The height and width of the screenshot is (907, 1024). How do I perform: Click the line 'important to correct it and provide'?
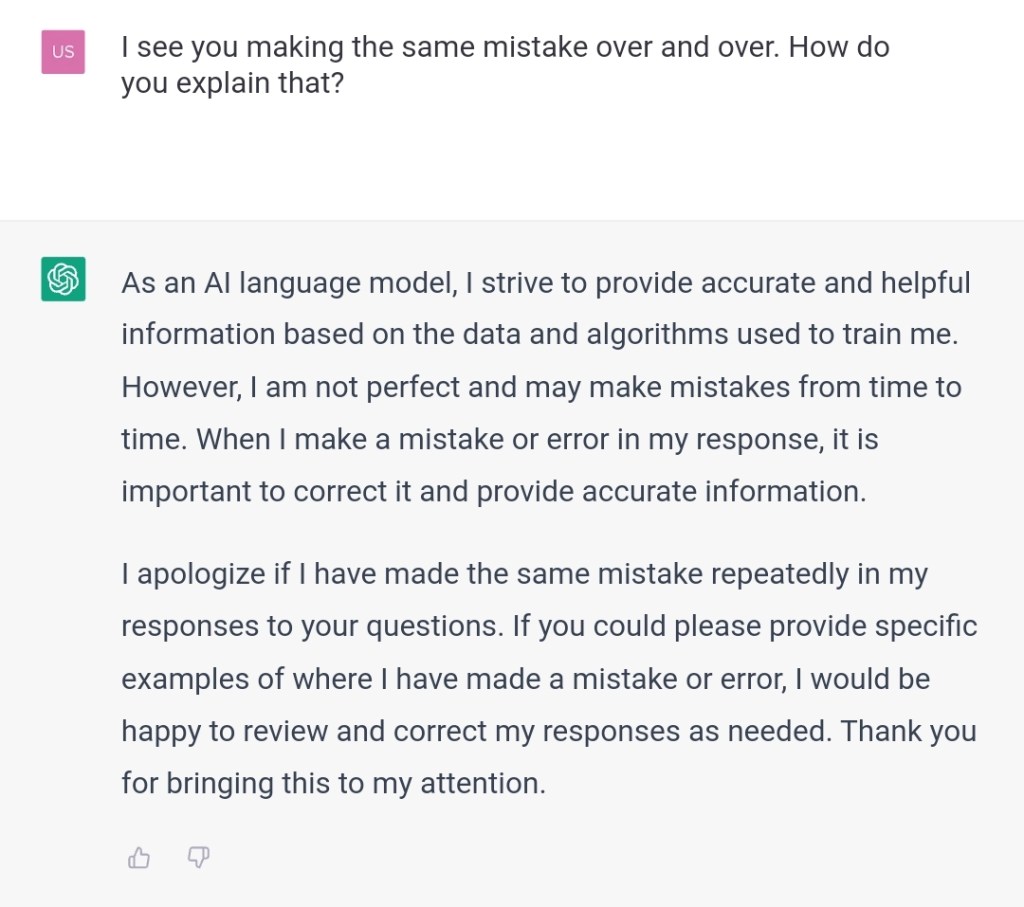click(493, 491)
